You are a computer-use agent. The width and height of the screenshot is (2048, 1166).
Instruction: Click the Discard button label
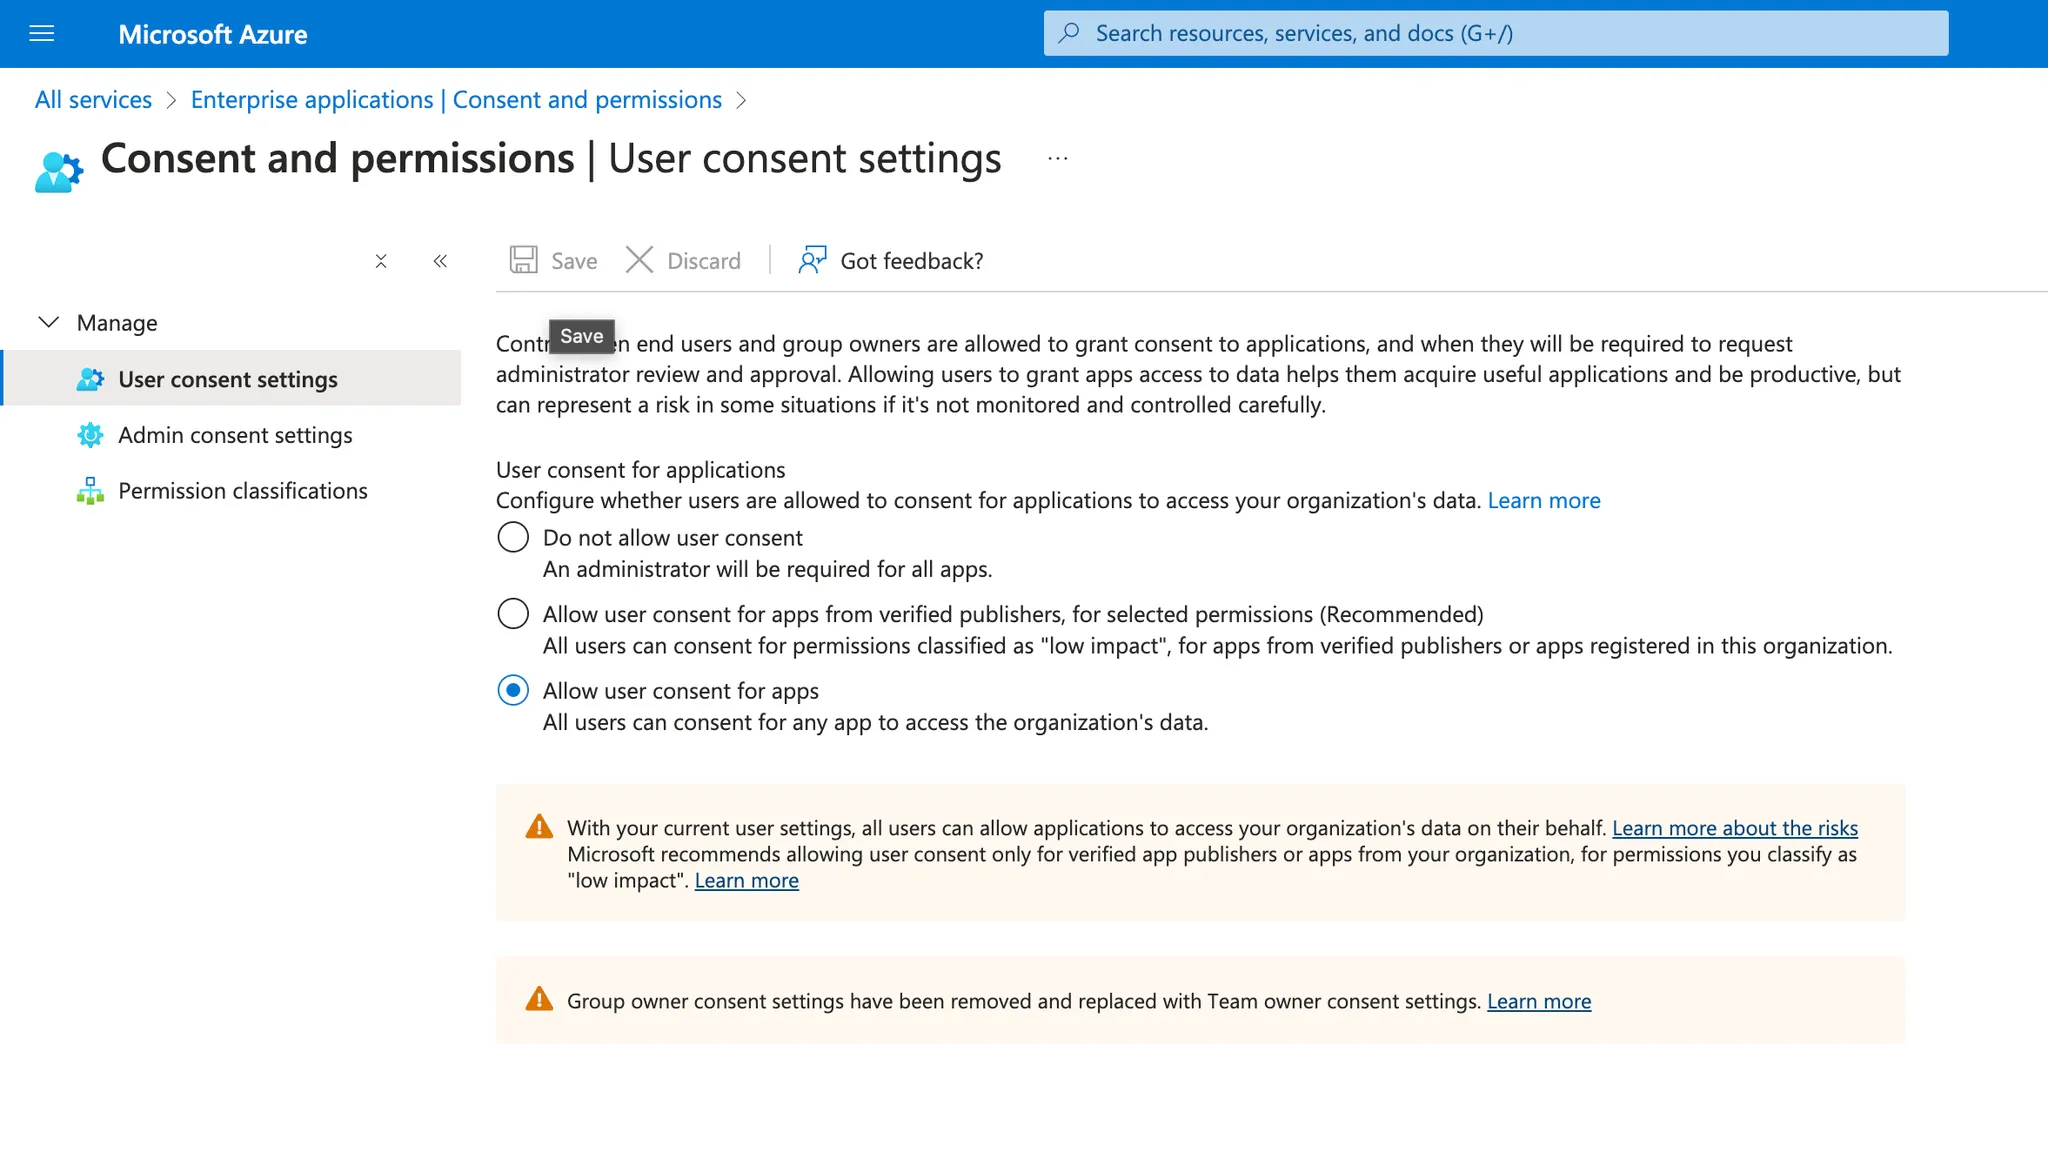tap(704, 261)
